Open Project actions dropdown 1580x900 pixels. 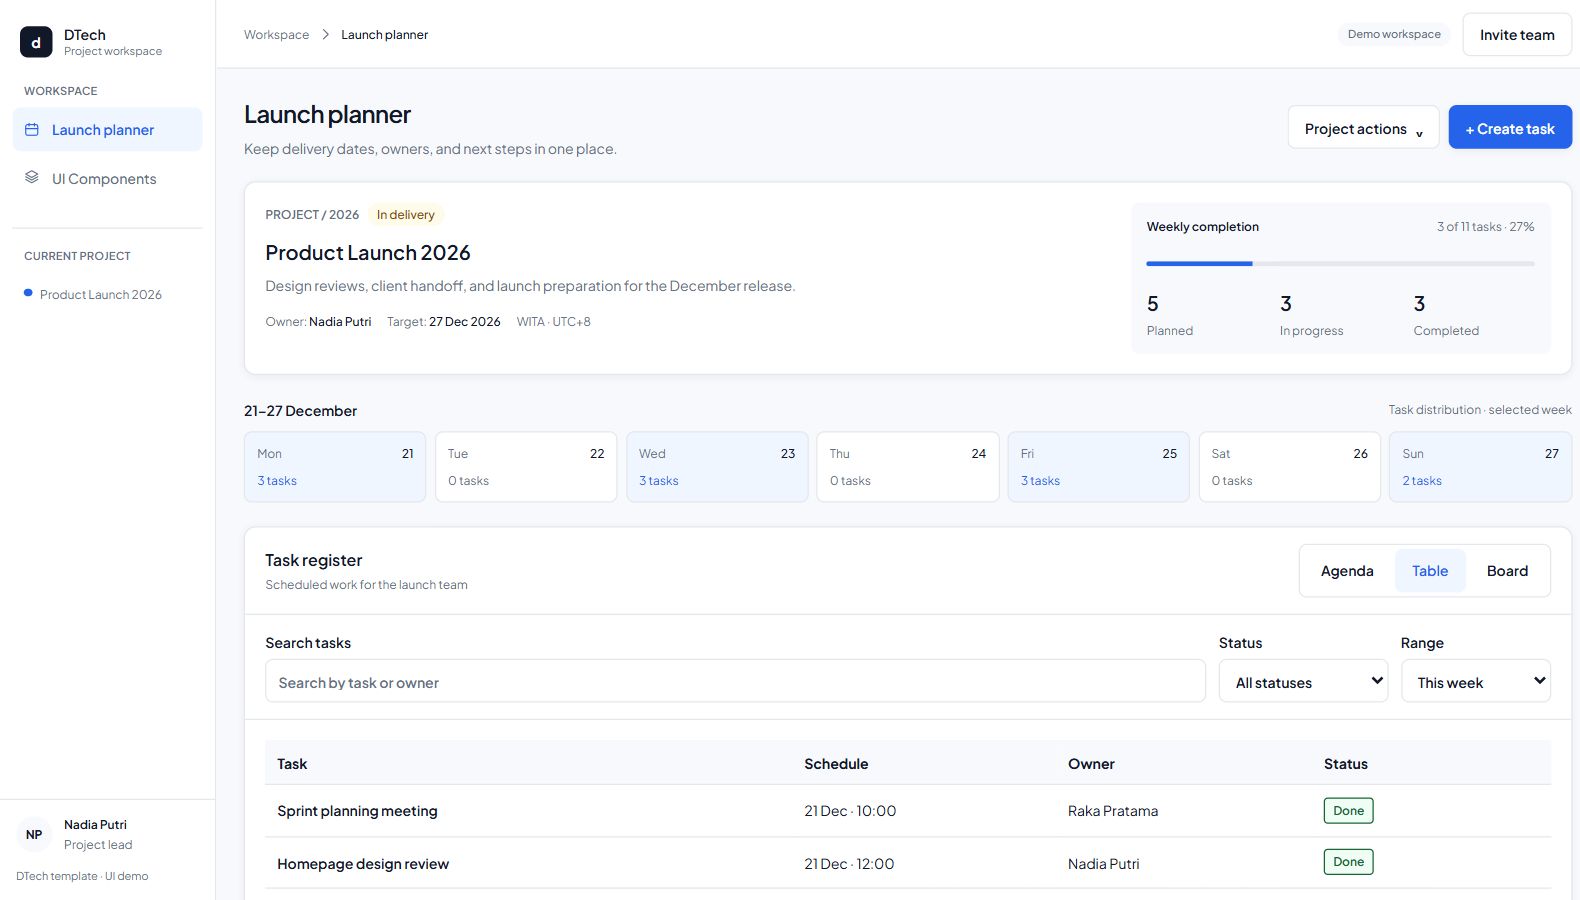click(x=1364, y=128)
